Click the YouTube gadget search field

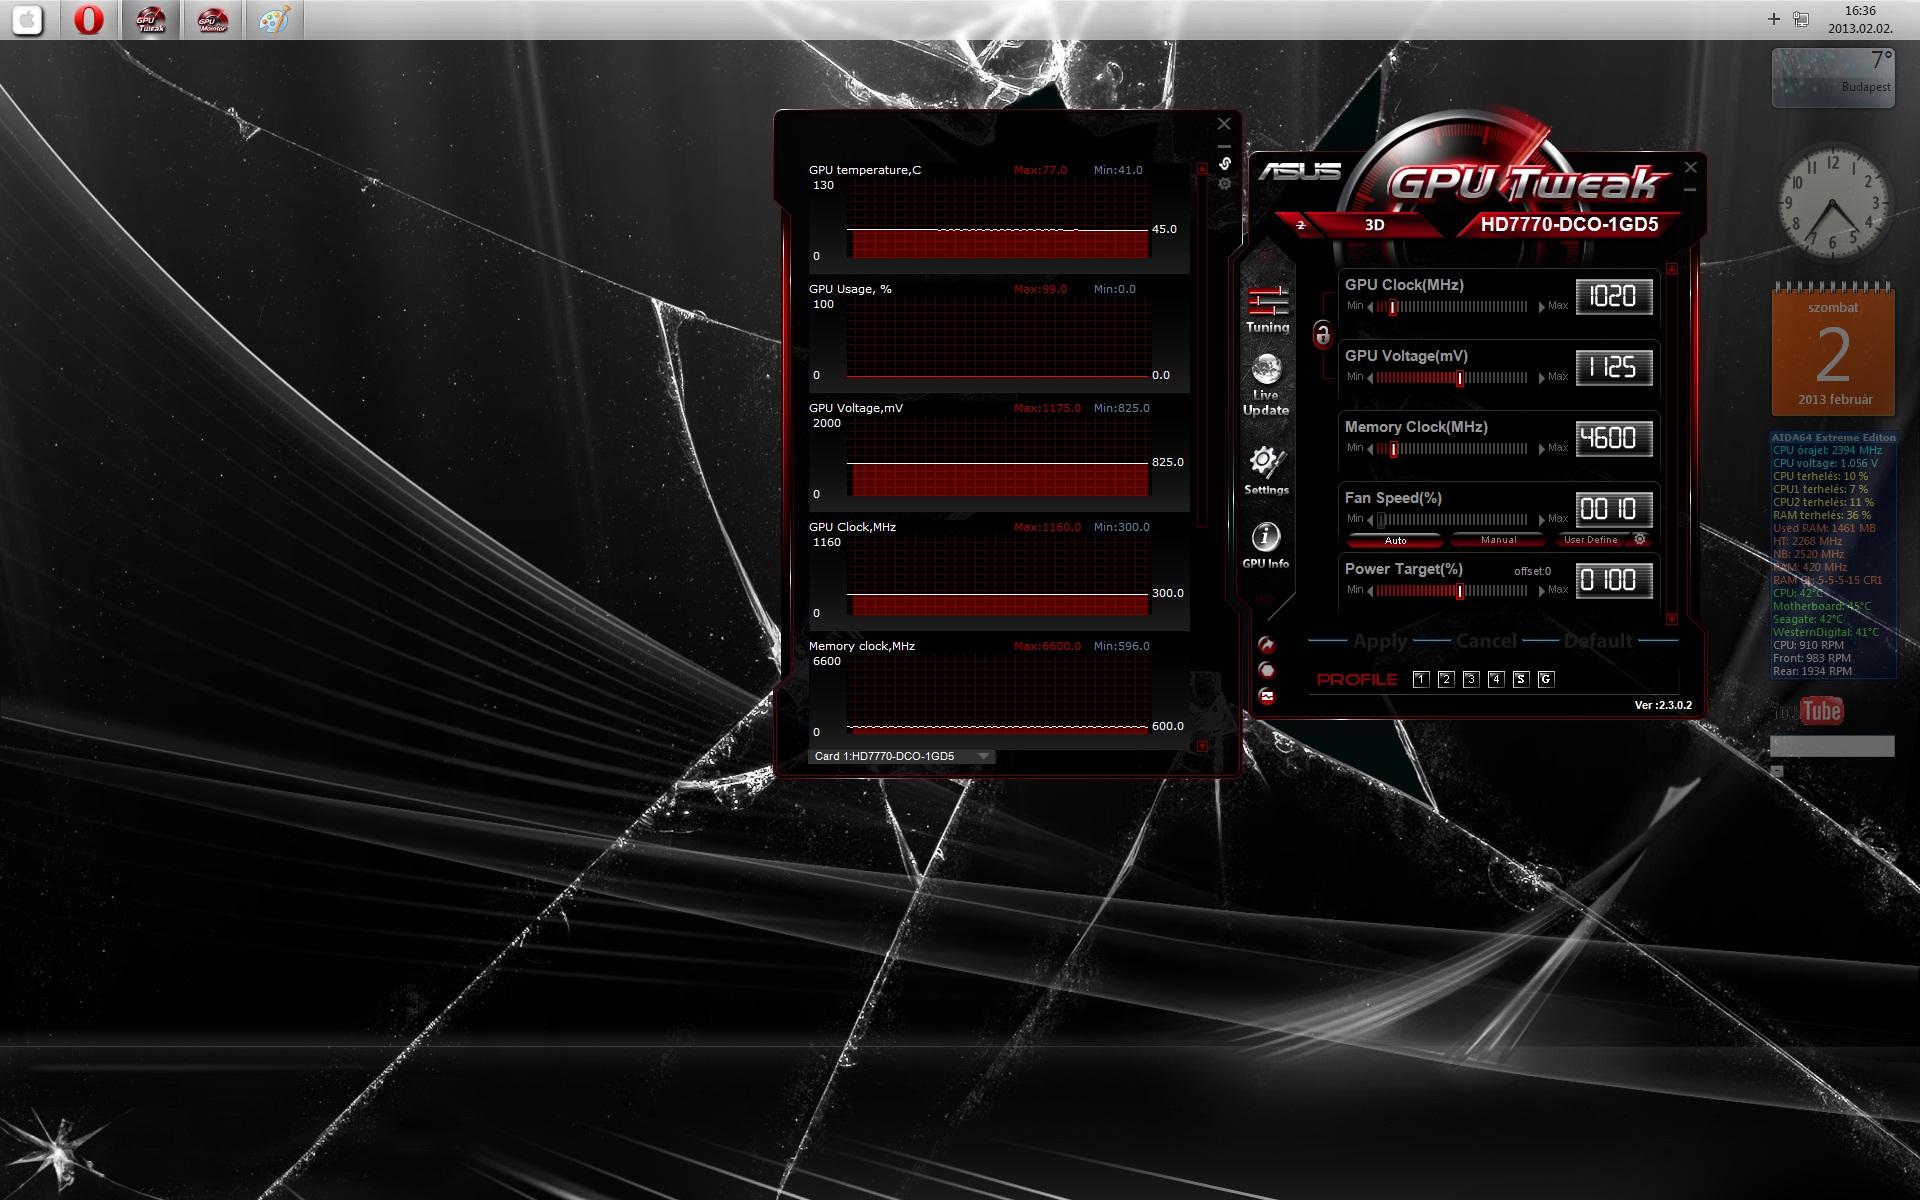click(x=1832, y=746)
